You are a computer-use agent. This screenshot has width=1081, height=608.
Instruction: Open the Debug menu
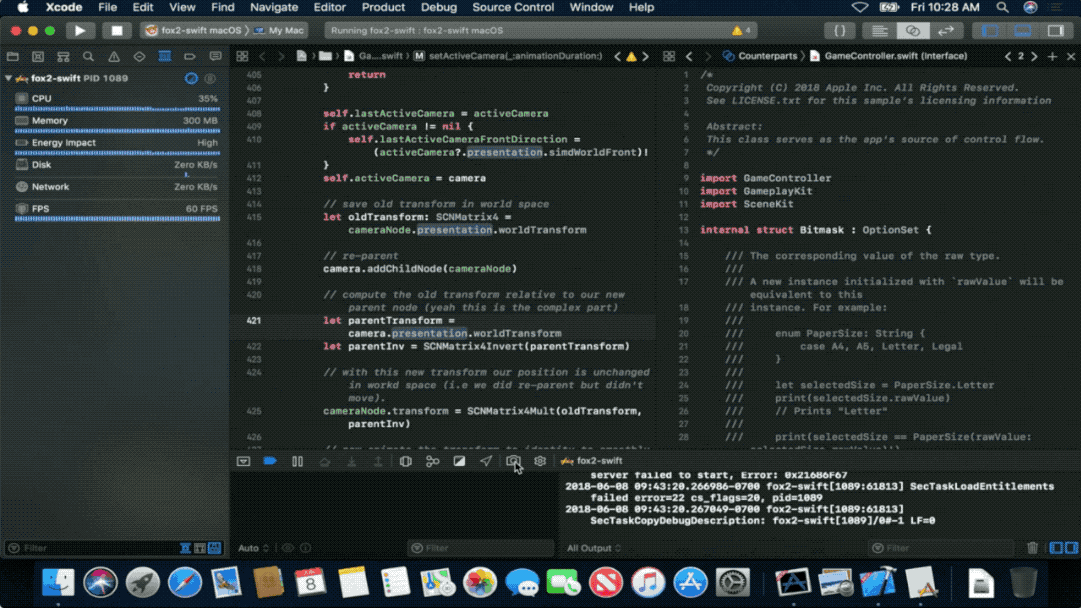pos(438,8)
